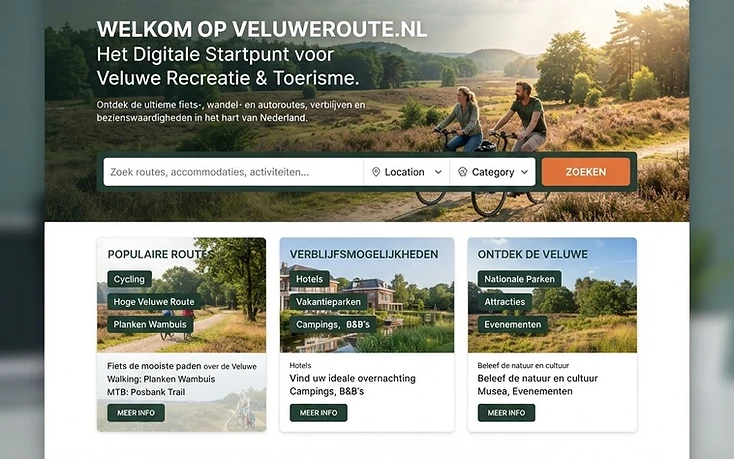Click MEER INFO under Populaire Routes

136,413
